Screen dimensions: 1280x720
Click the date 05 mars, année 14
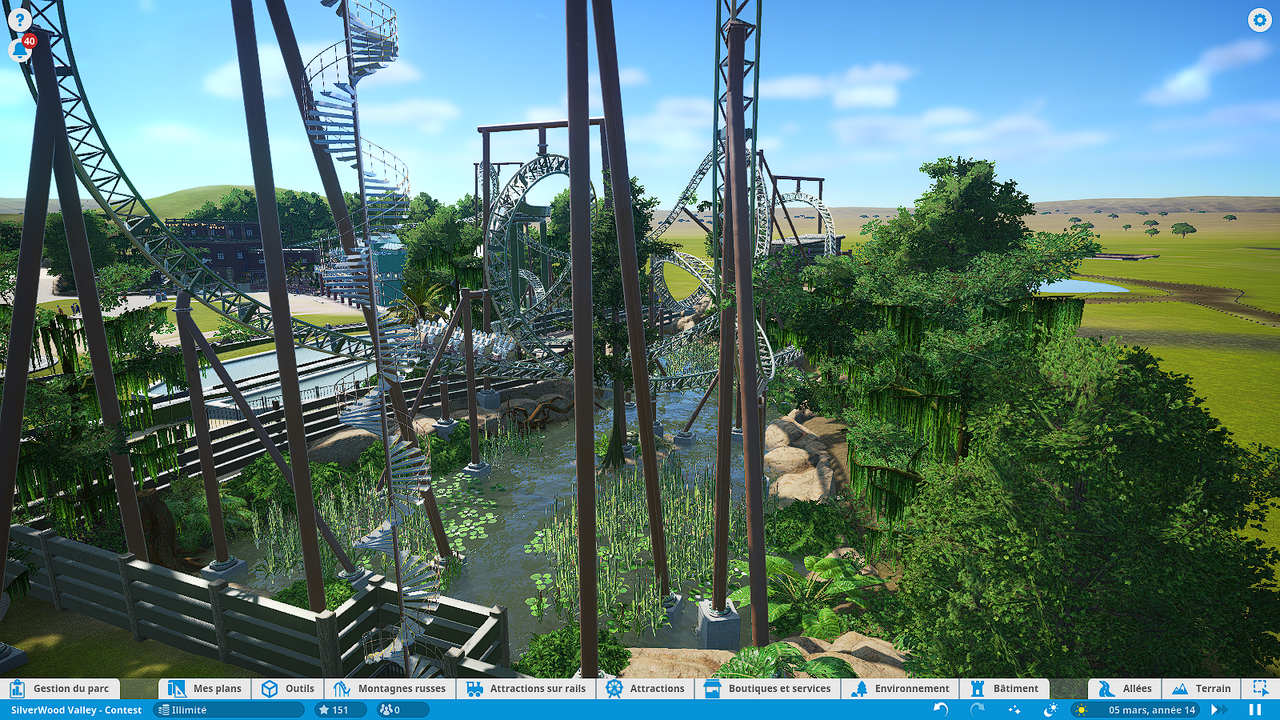1150,710
